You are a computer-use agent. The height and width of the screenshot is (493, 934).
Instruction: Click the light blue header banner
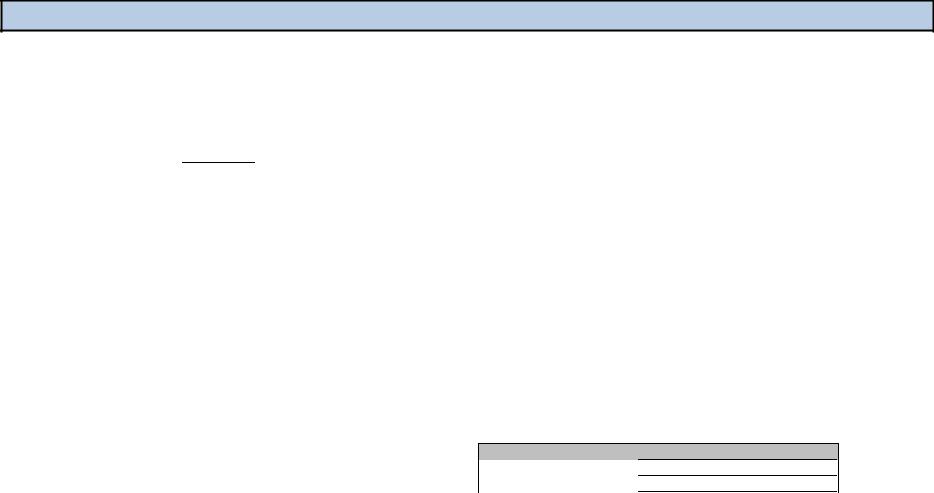pos(467,15)
